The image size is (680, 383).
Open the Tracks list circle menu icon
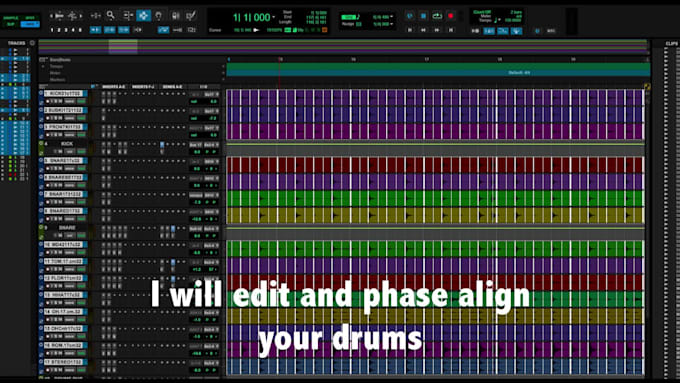coord(32,43)
